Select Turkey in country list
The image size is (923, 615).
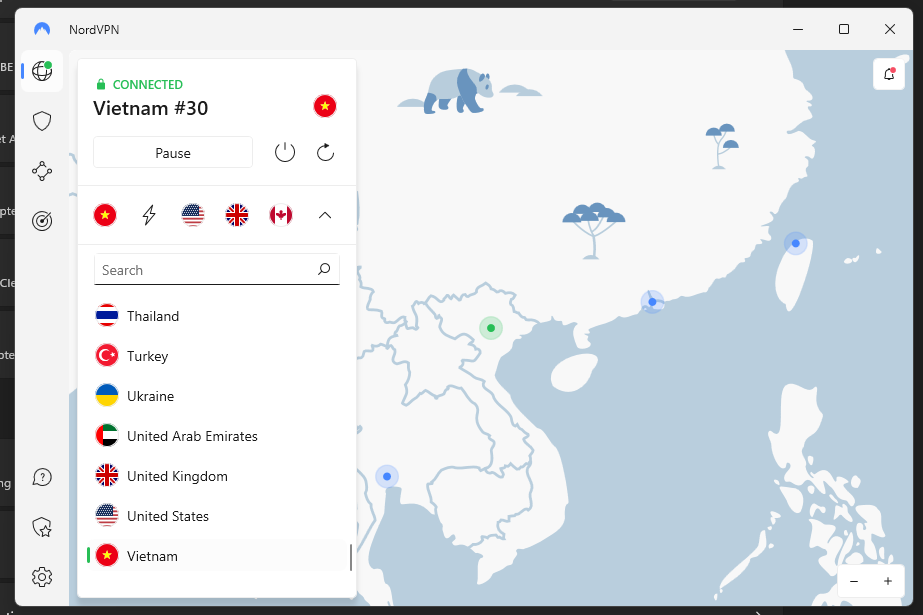217,356
